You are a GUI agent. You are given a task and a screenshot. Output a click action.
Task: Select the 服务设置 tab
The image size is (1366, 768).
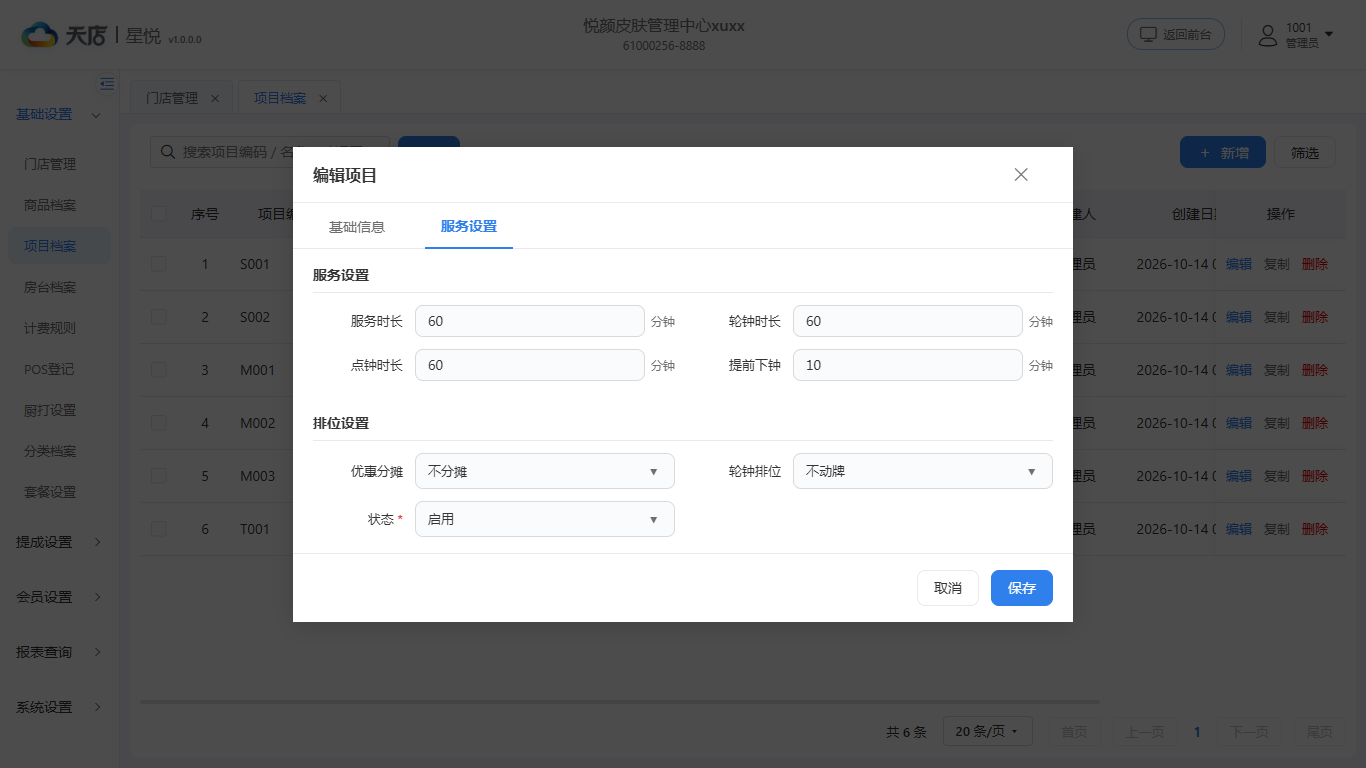pos(469,227)
